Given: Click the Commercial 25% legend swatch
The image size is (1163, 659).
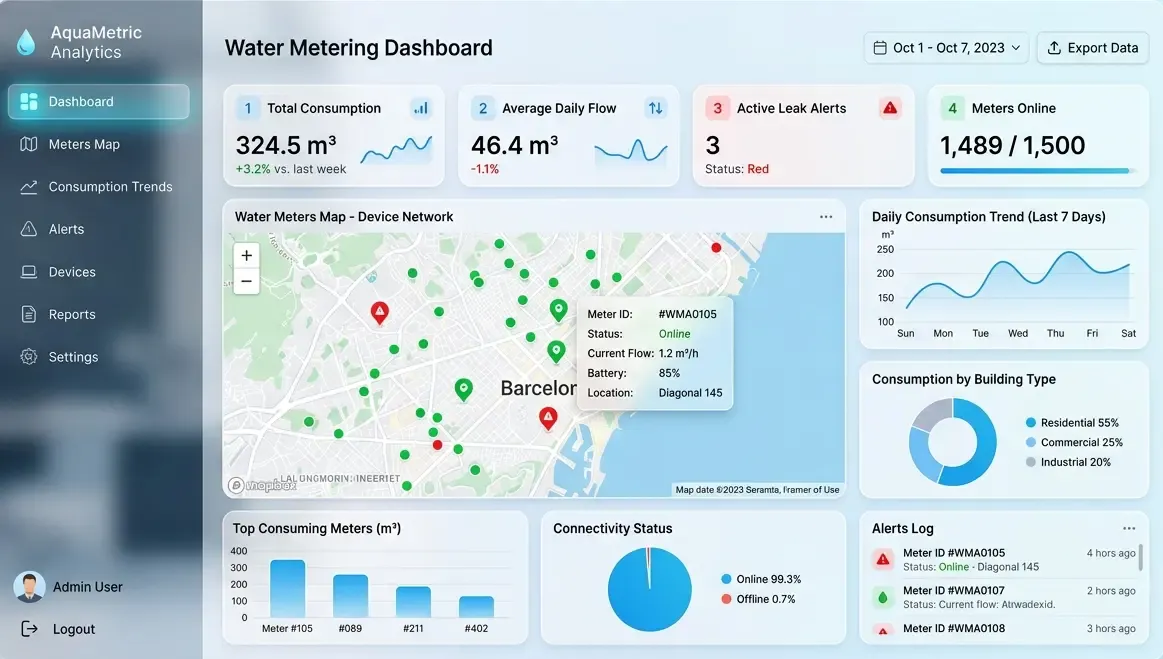Looking at the screenshot, I should [x=1031, y=442].
